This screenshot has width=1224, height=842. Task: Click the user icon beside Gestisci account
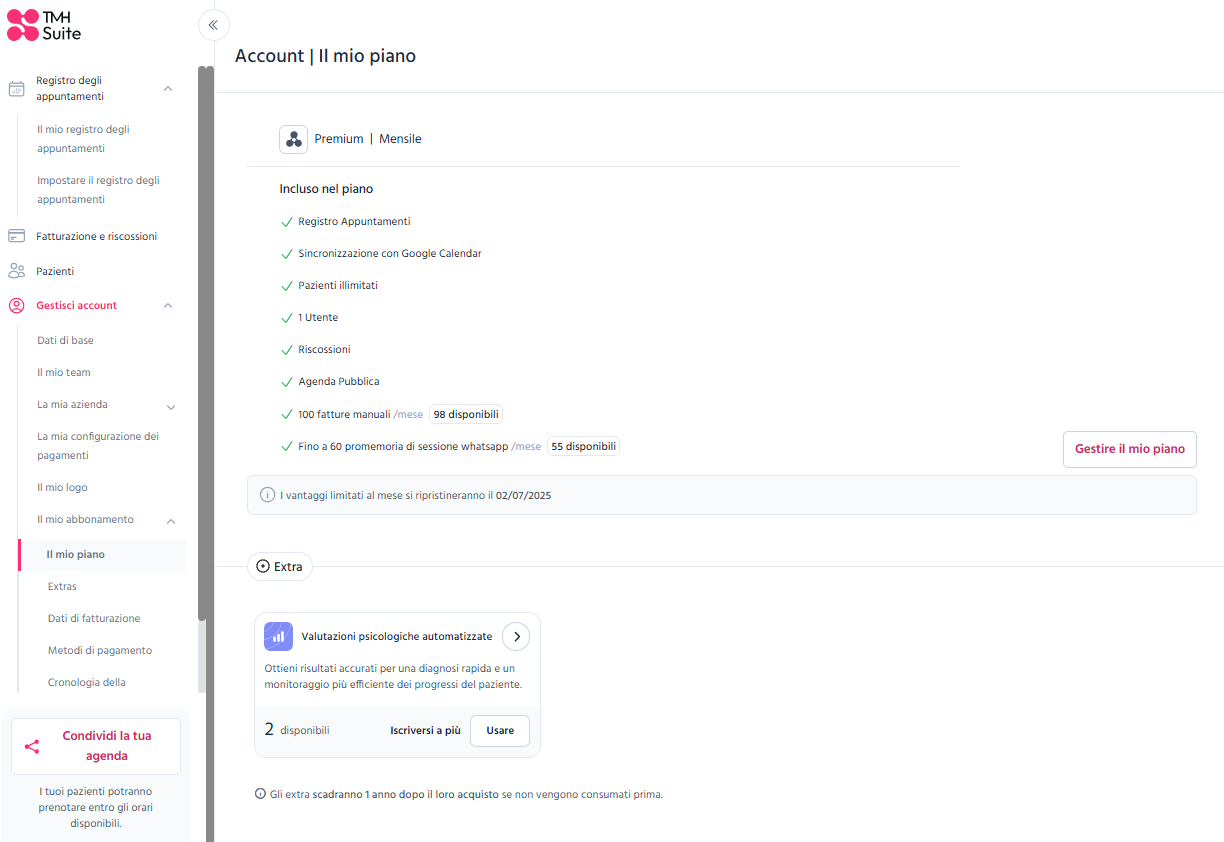click(16, 305)
